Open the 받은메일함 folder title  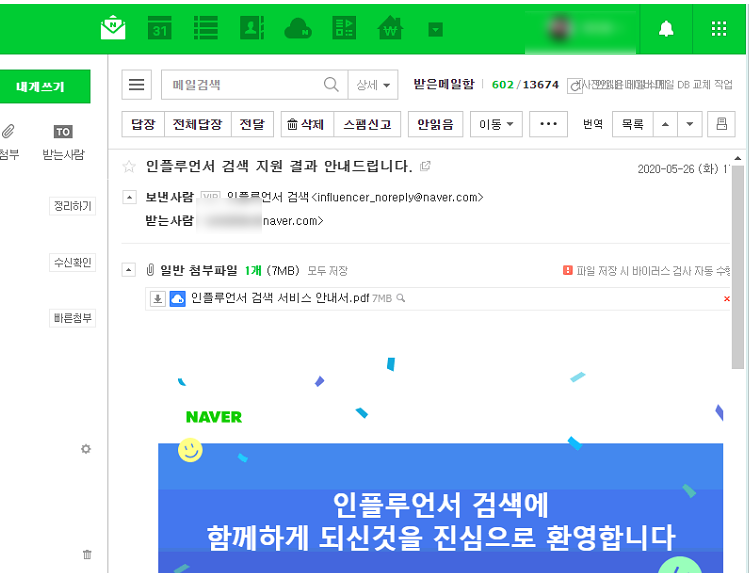click(444, 85)
